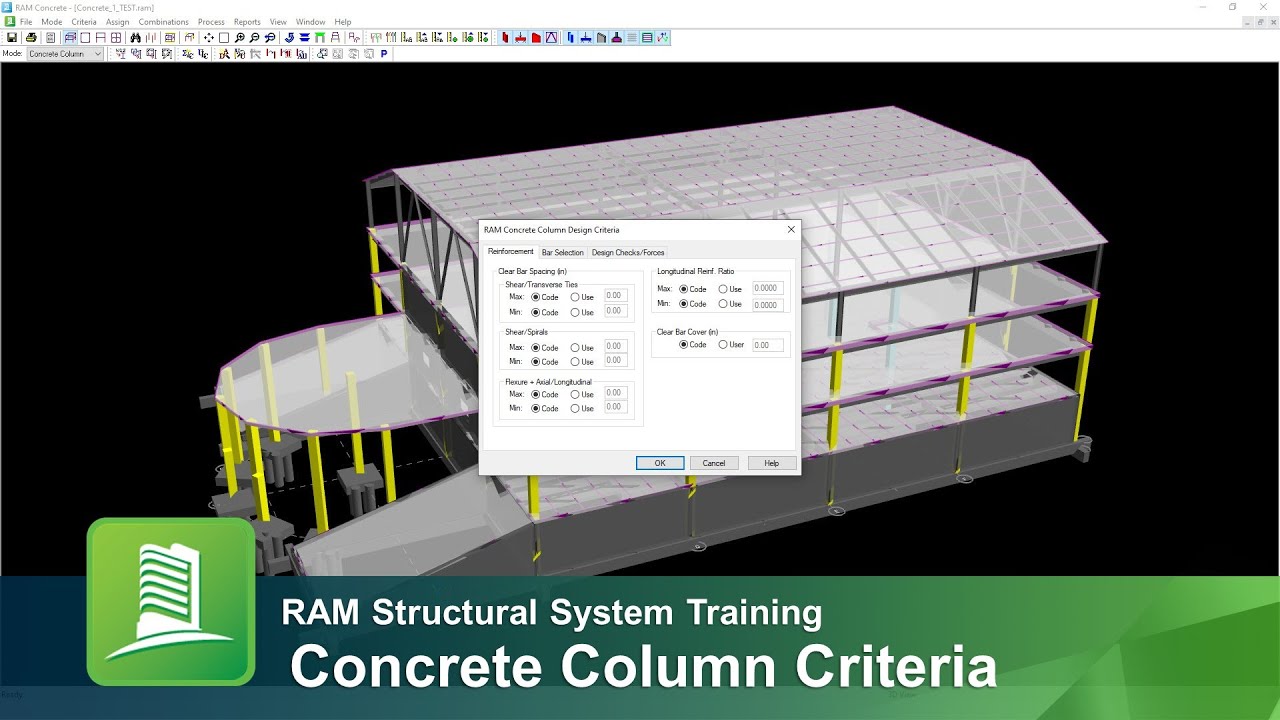Select Use for Shear/Spirals Min
Image resolution: width=1280 pixels, height=720 pixels.
click(x=582, y=362)
